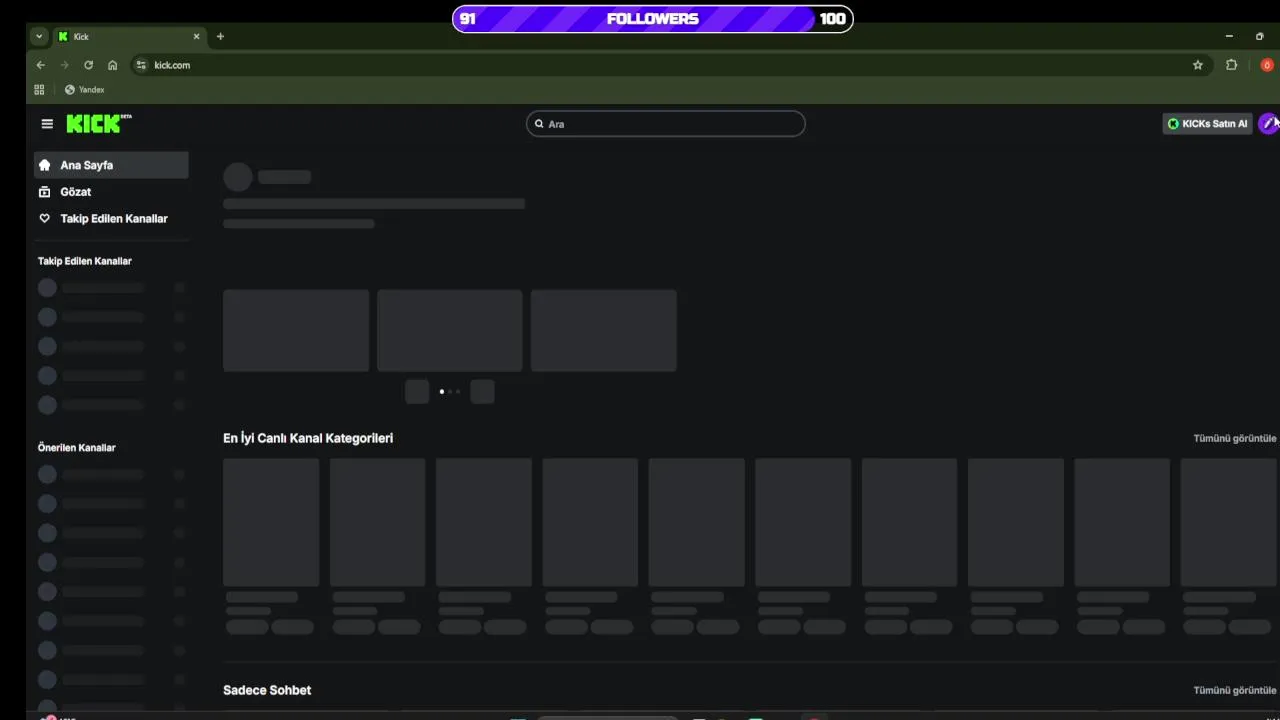The image size is (1280, 720).
Task: Click the search magnifier icon
Action: [539, 124]
